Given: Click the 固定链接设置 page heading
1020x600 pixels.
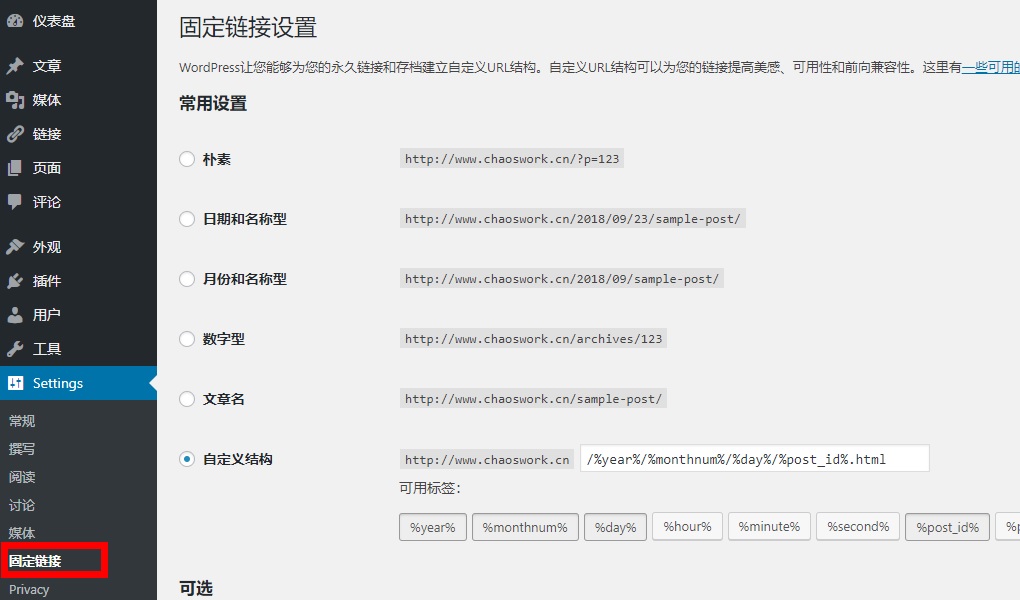Looking at the screenshot, I should tap(248, 28).
